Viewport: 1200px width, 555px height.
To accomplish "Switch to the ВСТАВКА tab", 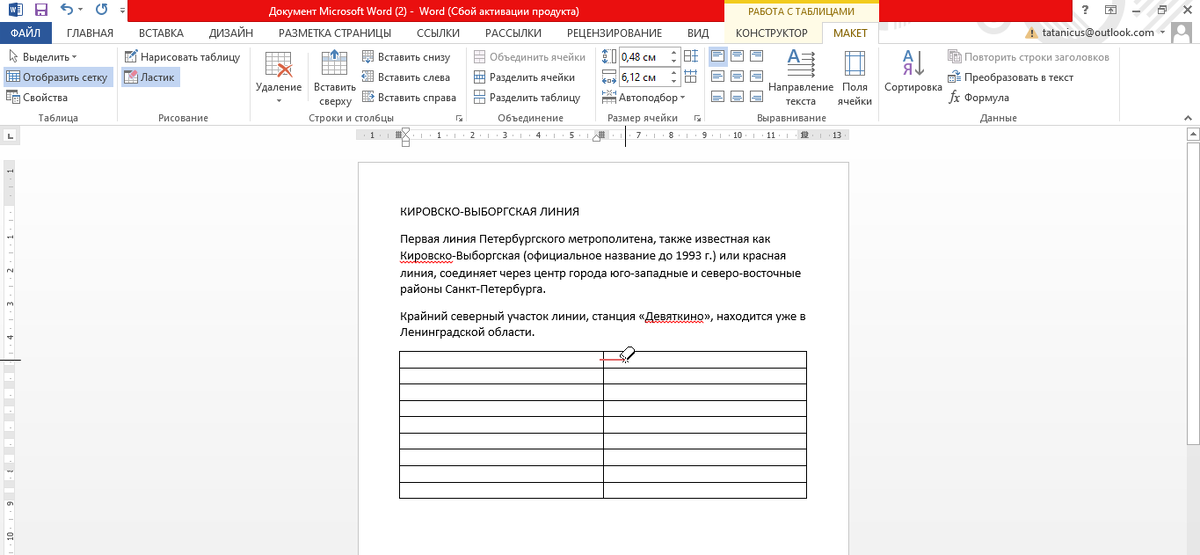I will [x=162, y=33].
